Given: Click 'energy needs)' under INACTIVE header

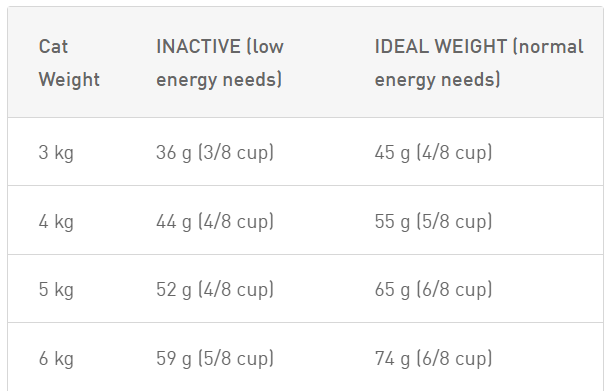Looking at the screenshot, I should pos(219,80).
